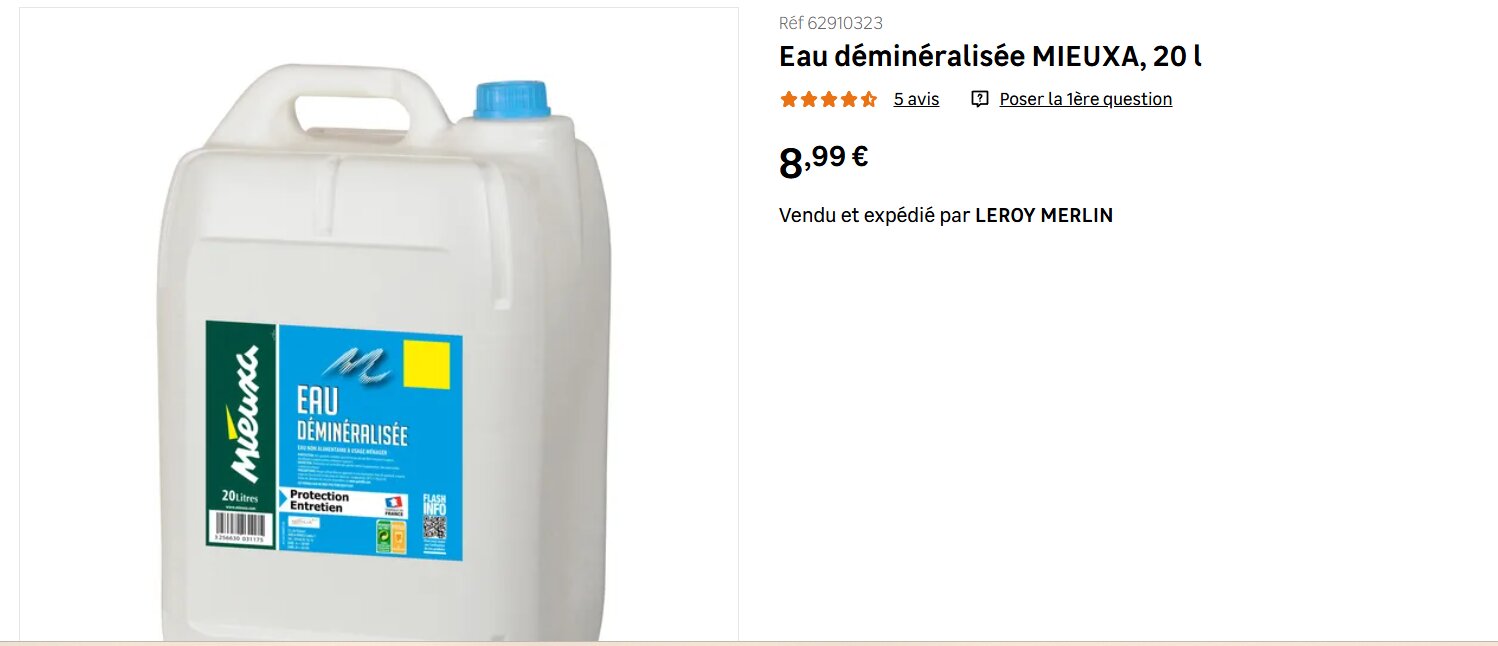Click the question bubble icon beside Poser

coord(980,99)
